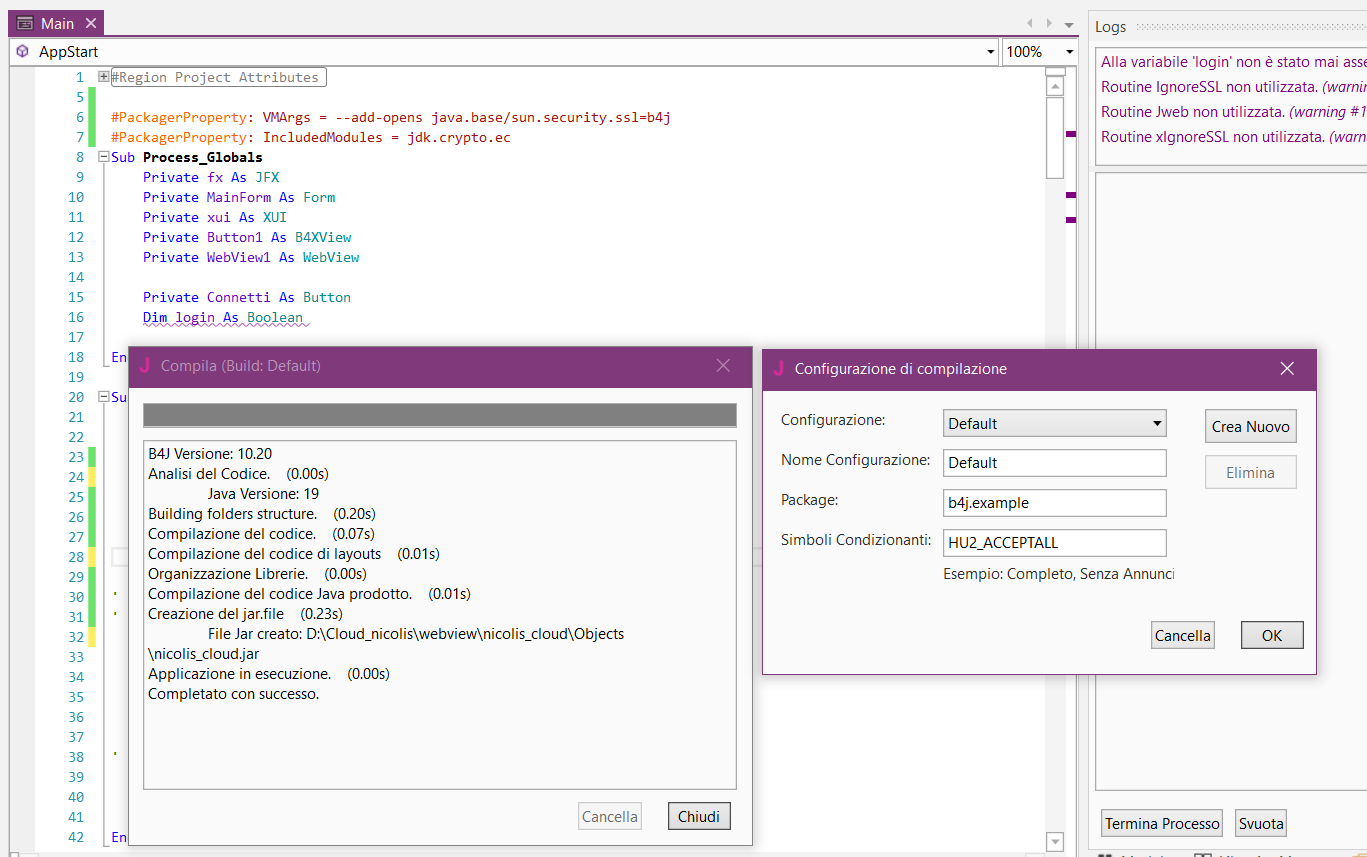
Task: Expand the Project Attributes region
Action: pos(104,77)
